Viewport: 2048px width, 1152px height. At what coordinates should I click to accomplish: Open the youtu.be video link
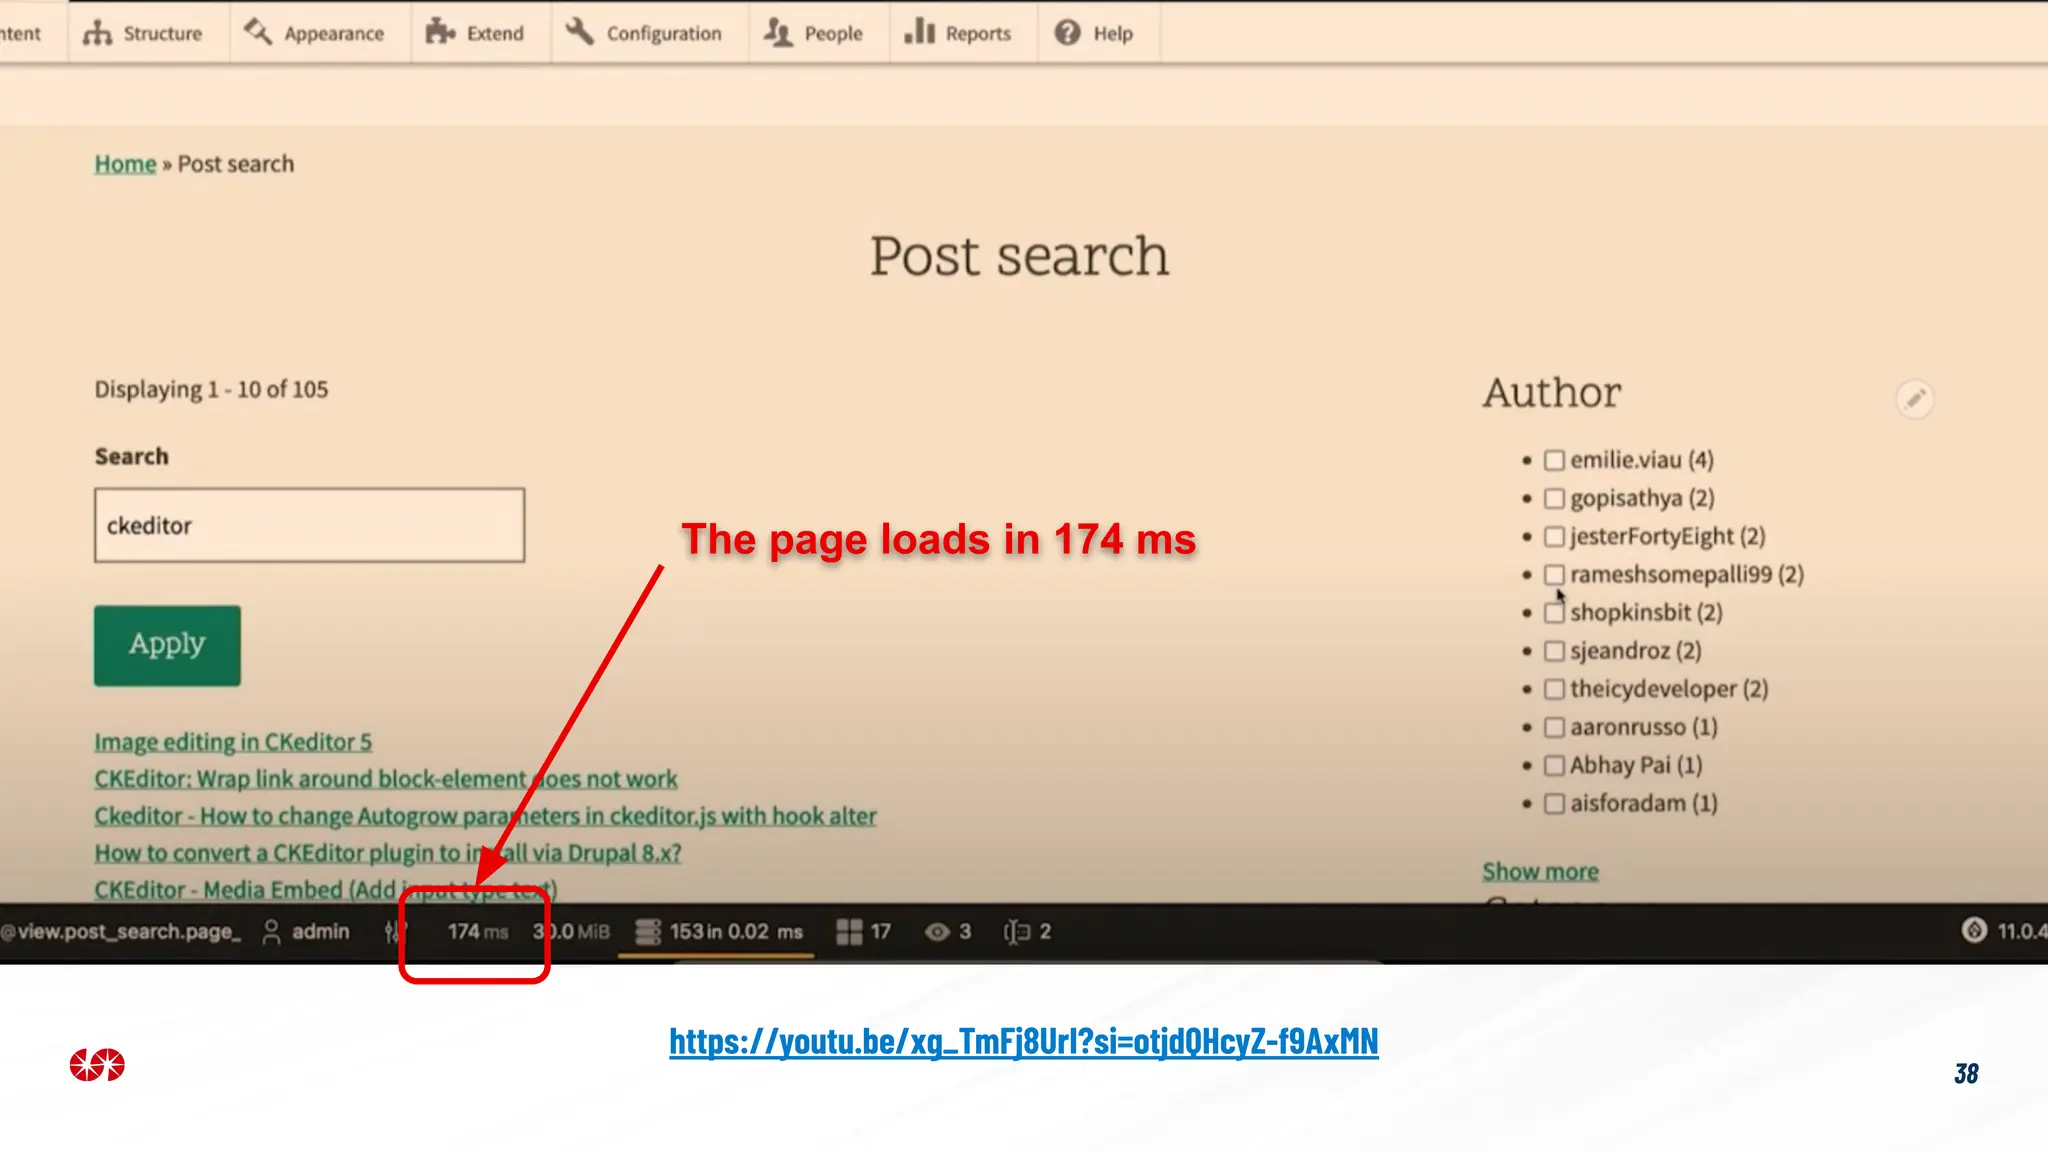click(x=1024, y=1041)
